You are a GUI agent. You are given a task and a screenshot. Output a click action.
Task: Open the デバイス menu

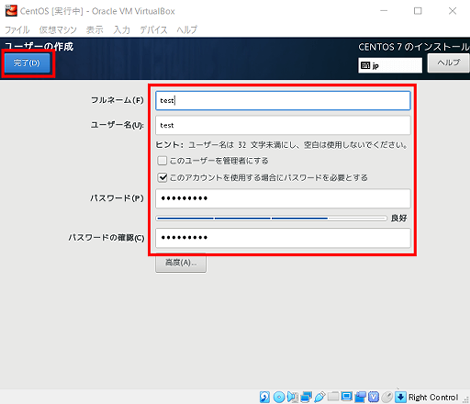[153, 30]
